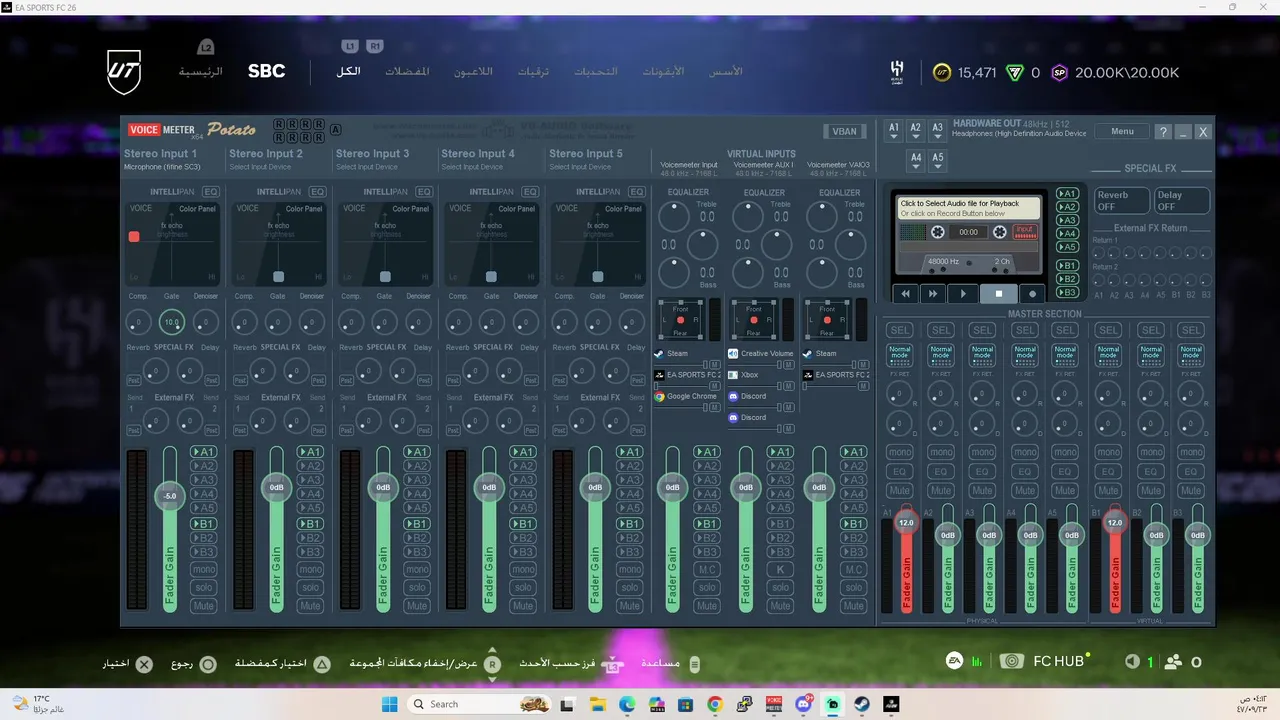Toggle the B1 bus on Stereo Input 1
Screen dimensions: 1280x720
click(202, 523)
